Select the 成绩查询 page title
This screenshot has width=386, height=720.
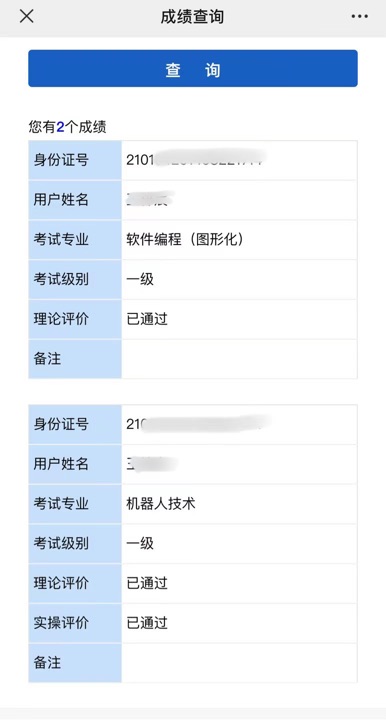tap(192, 17)
